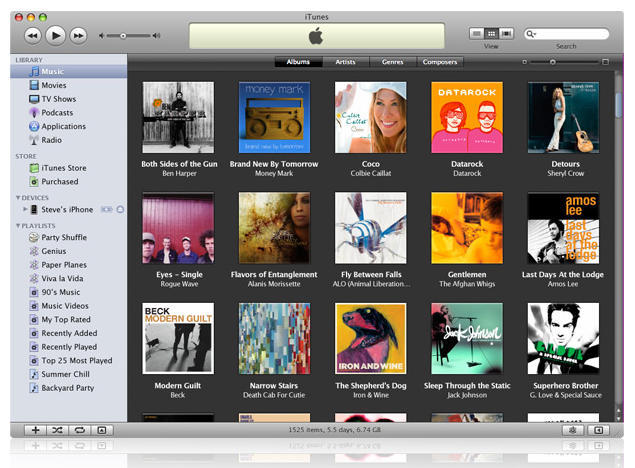This screenshot has height=468, width=635.
Task: Show or hide the artwork viewer
Action: point(102,430)
